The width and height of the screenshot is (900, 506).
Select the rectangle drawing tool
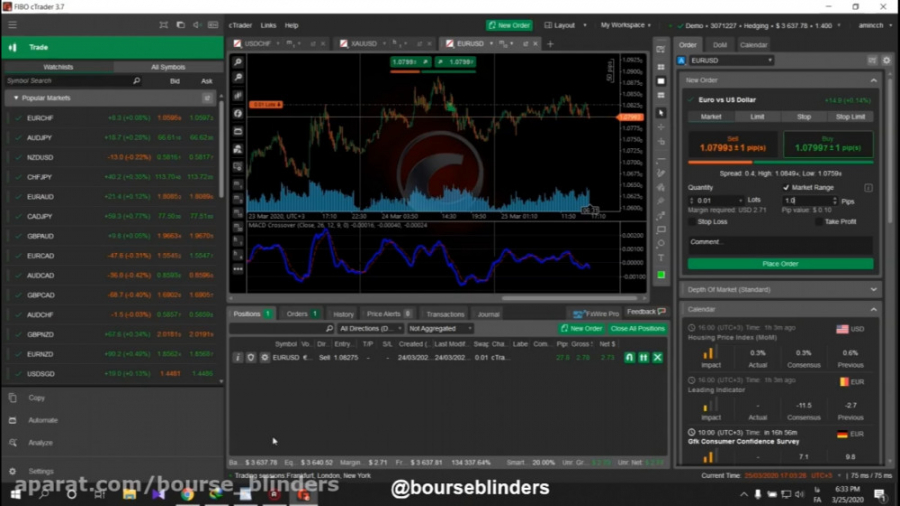(x=661, y=229)
